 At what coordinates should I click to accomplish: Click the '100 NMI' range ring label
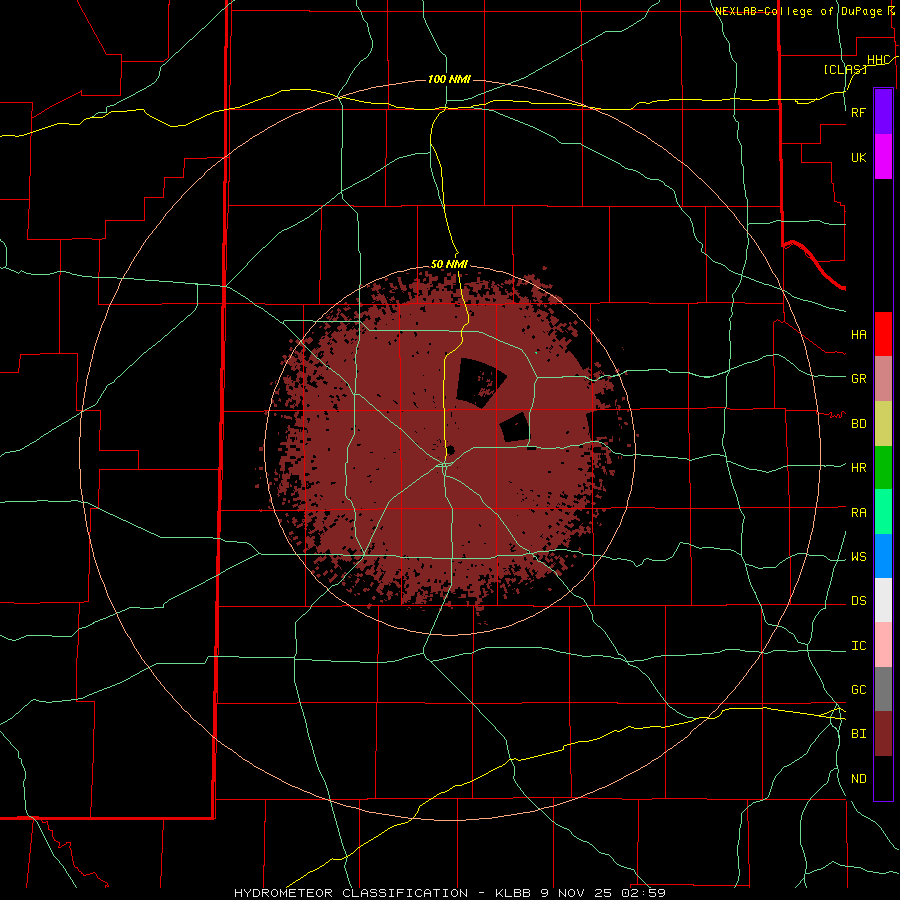449,79
